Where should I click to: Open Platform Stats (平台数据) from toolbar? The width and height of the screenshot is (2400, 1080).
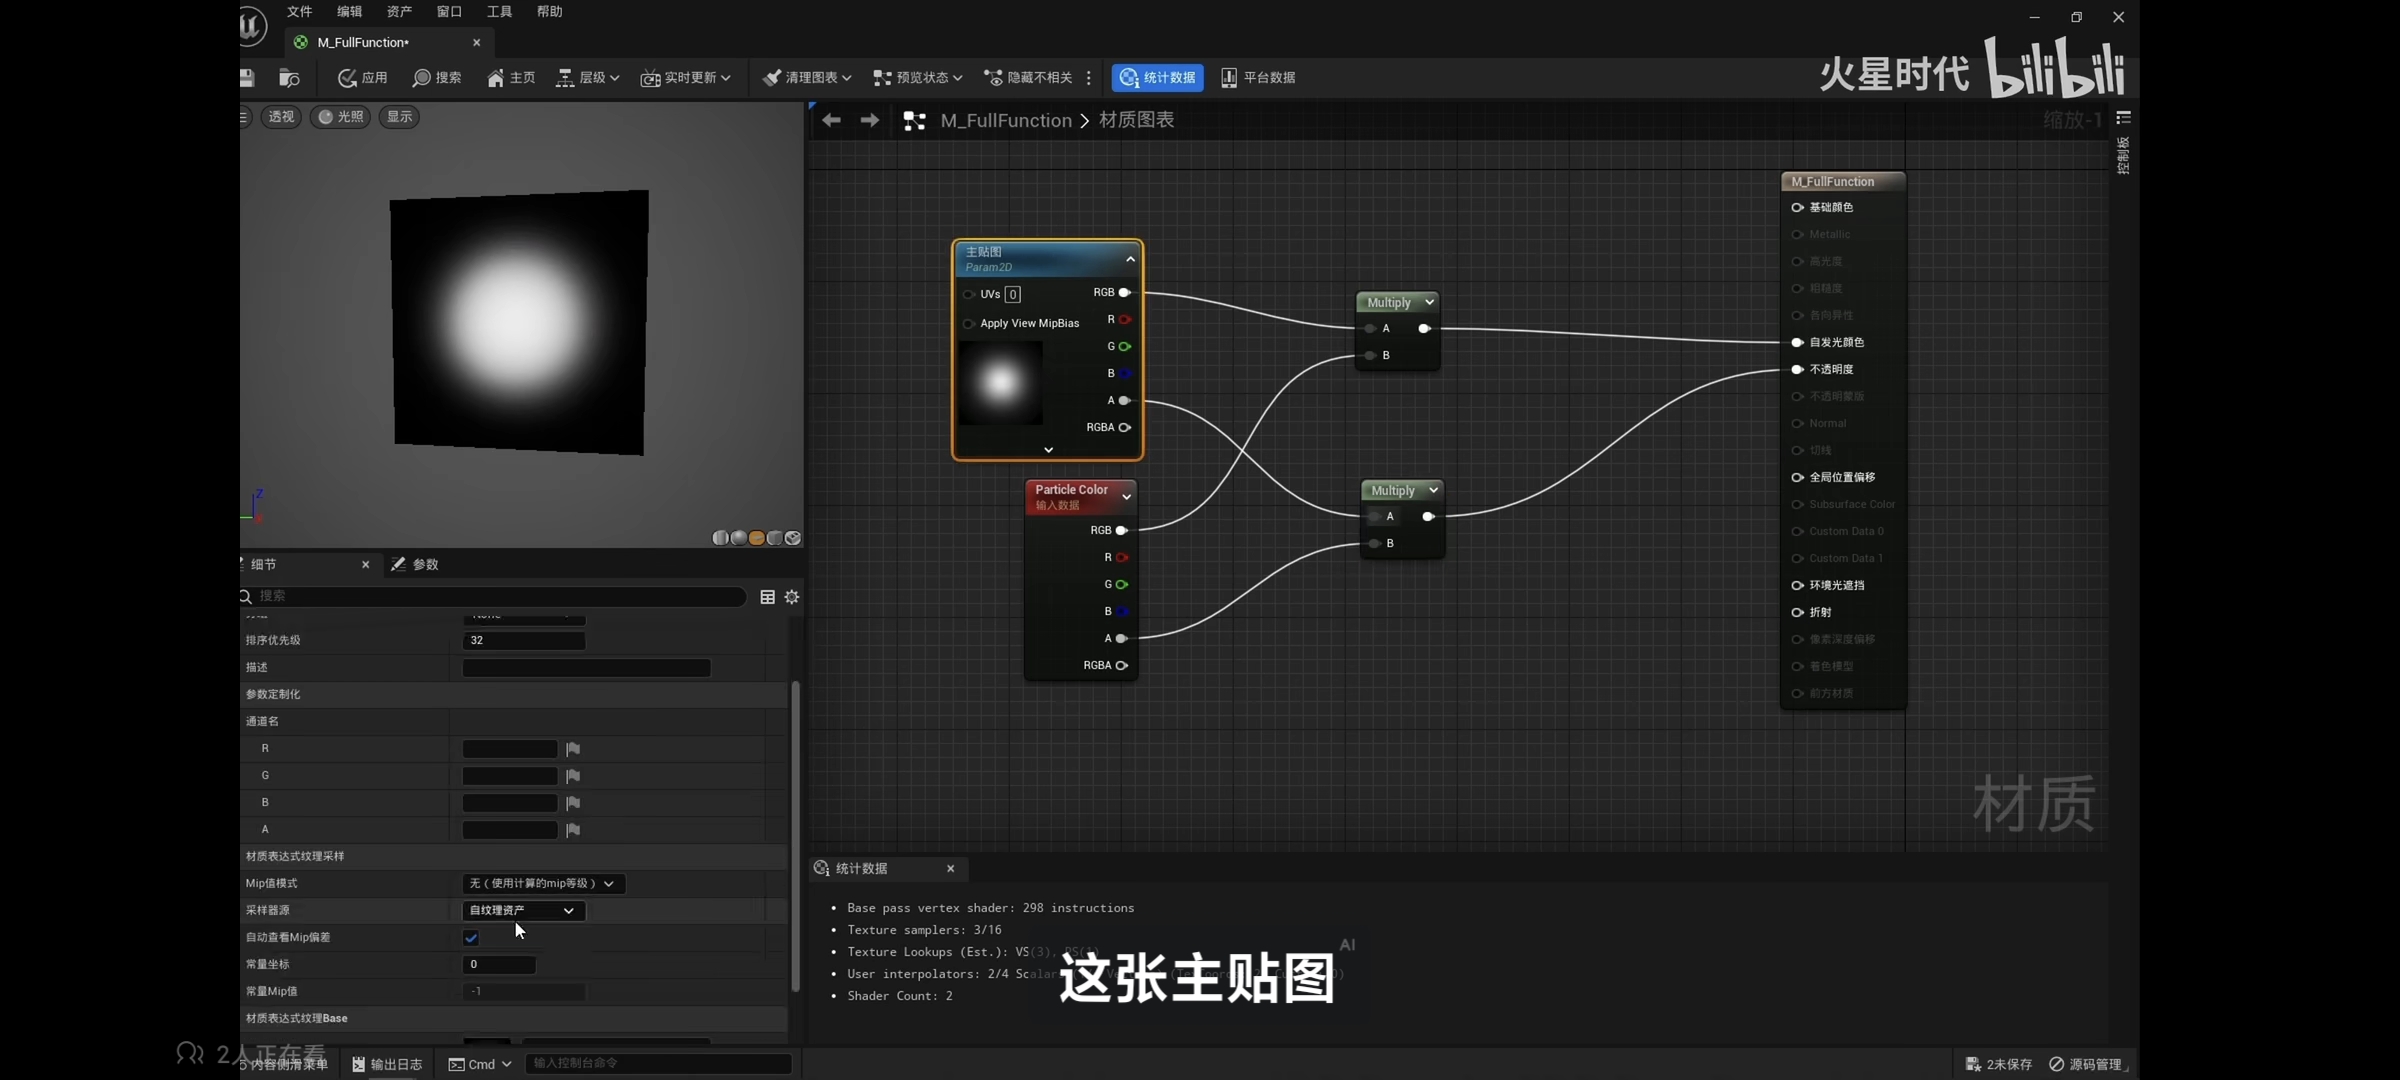pos(1258,78)
